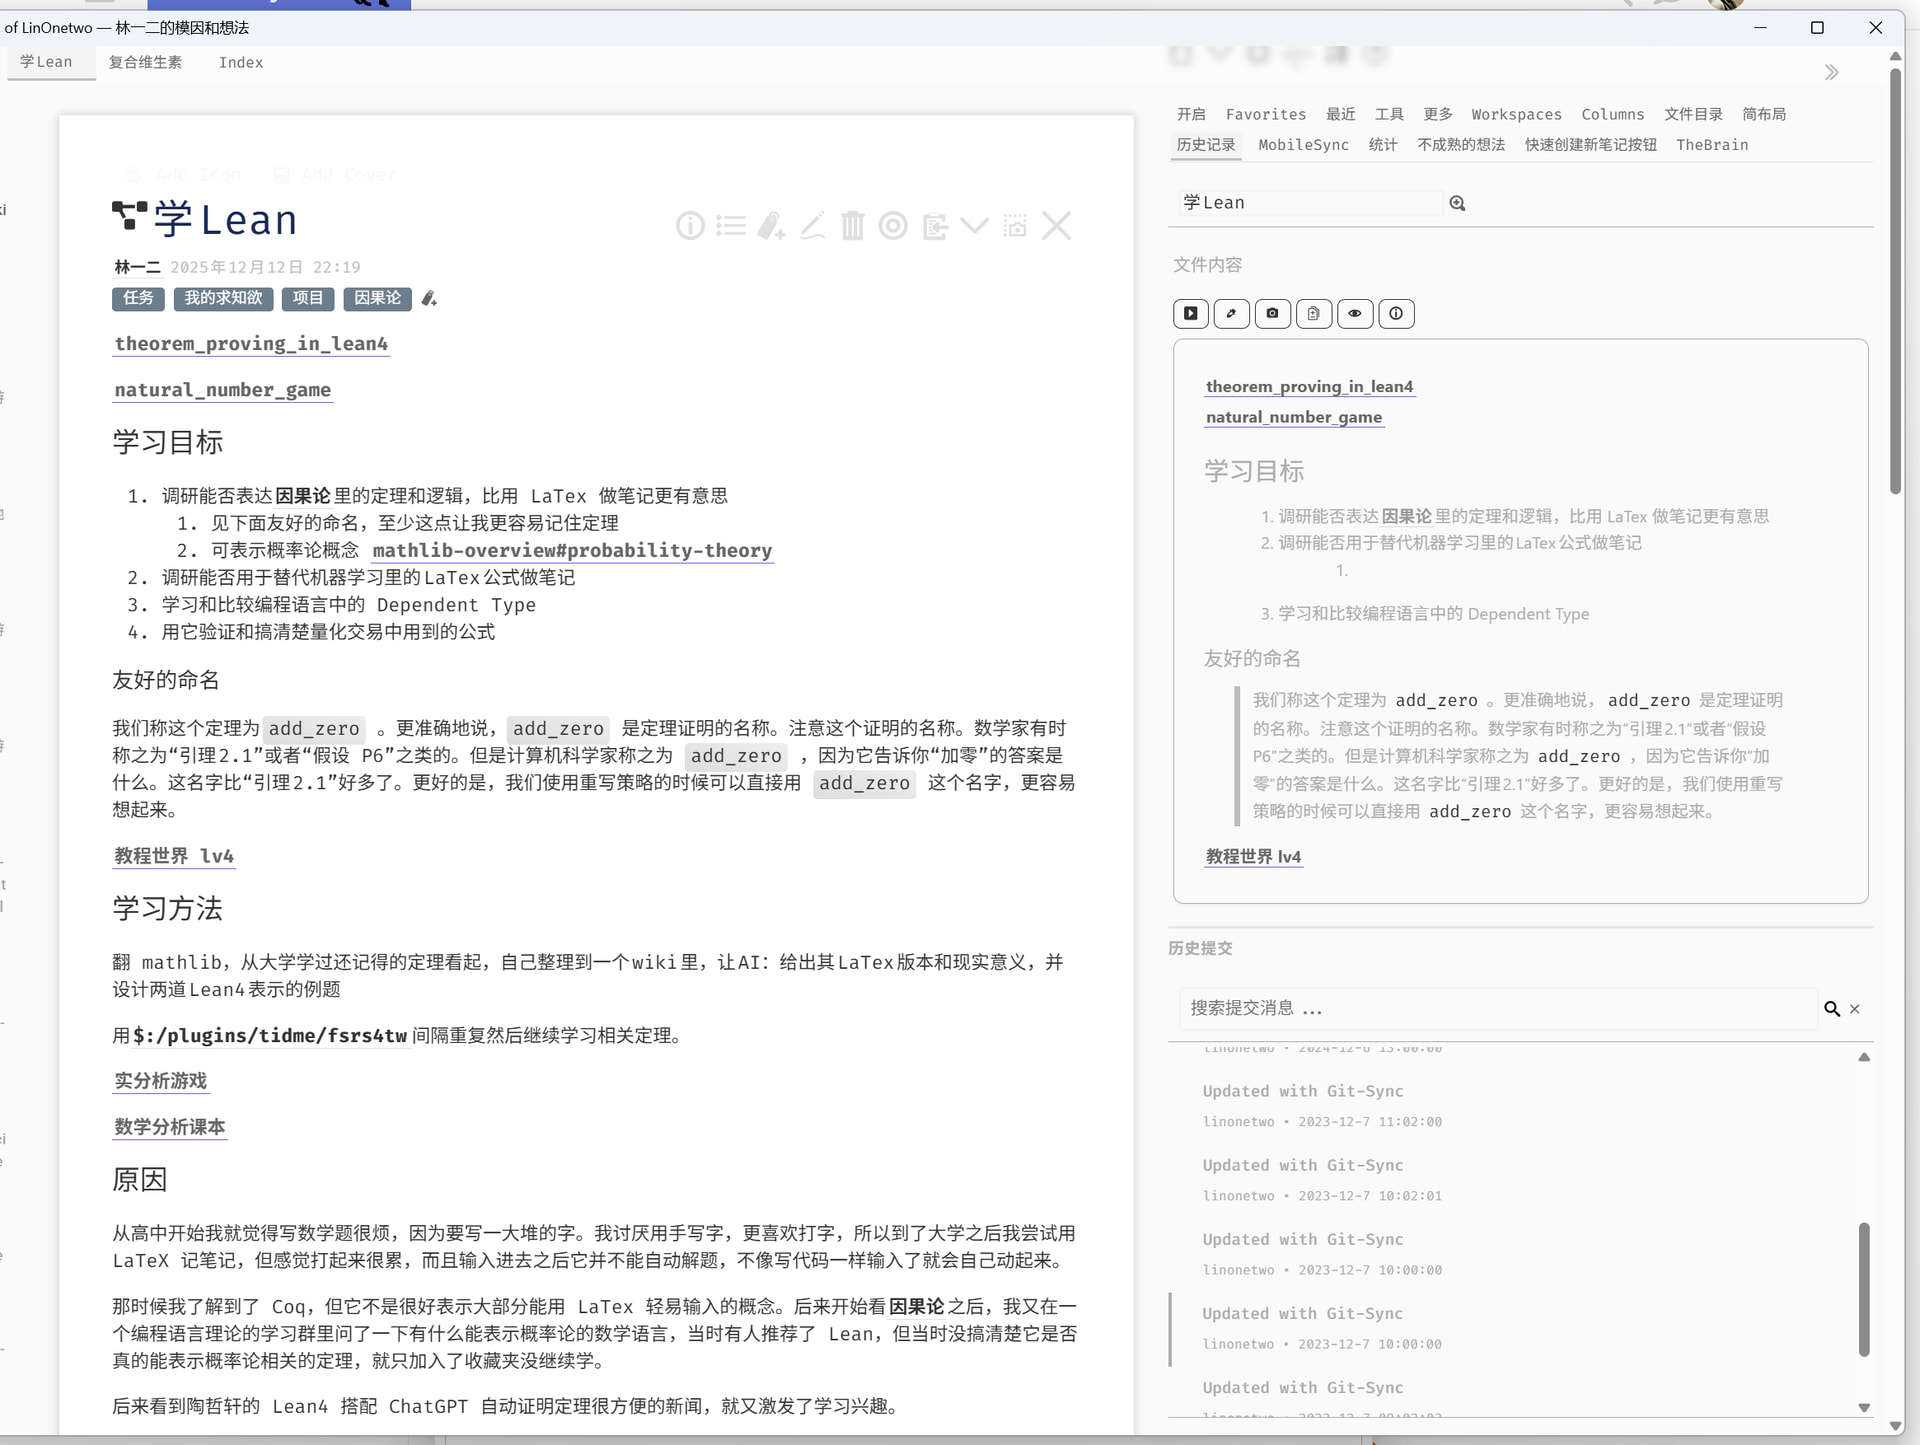Click the camera snapshot button in file content

(1272, 314)
